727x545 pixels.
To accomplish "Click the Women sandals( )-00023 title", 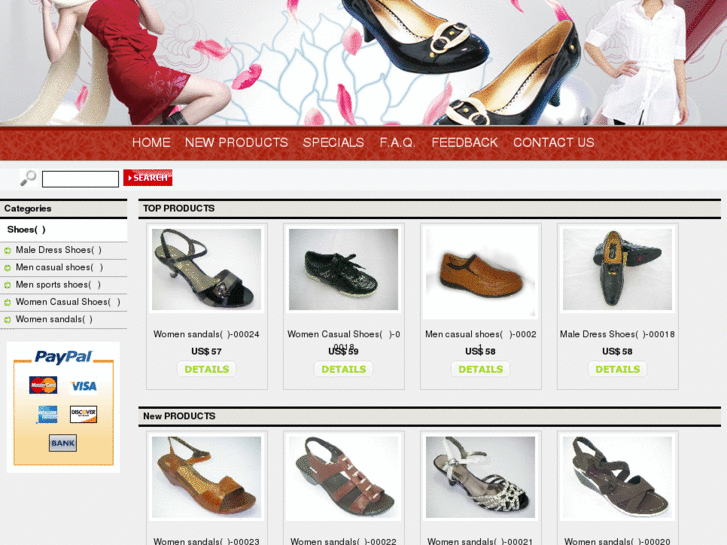I will coord(206,541).
